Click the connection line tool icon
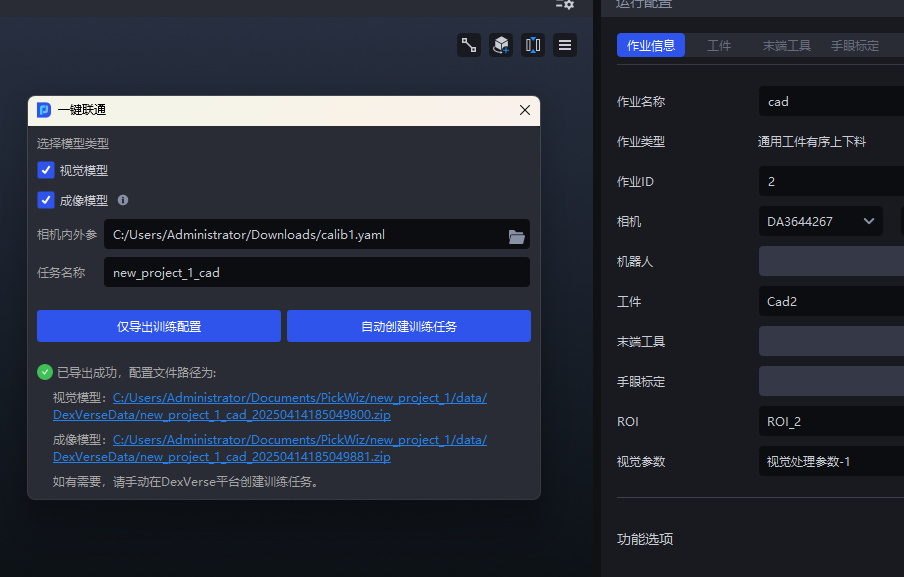This screenshot has width=904, height=577. pyautogui.click(x=469, y=45)
